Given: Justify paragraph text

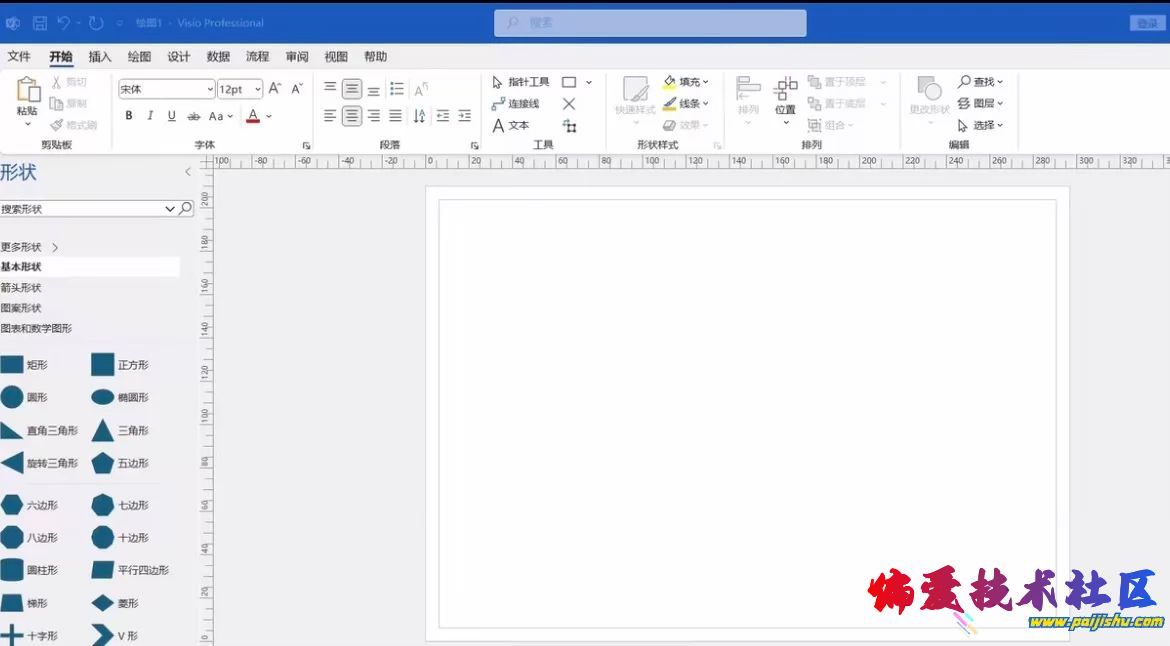Looking at the screenshot, I should click(x=395, y=116).
